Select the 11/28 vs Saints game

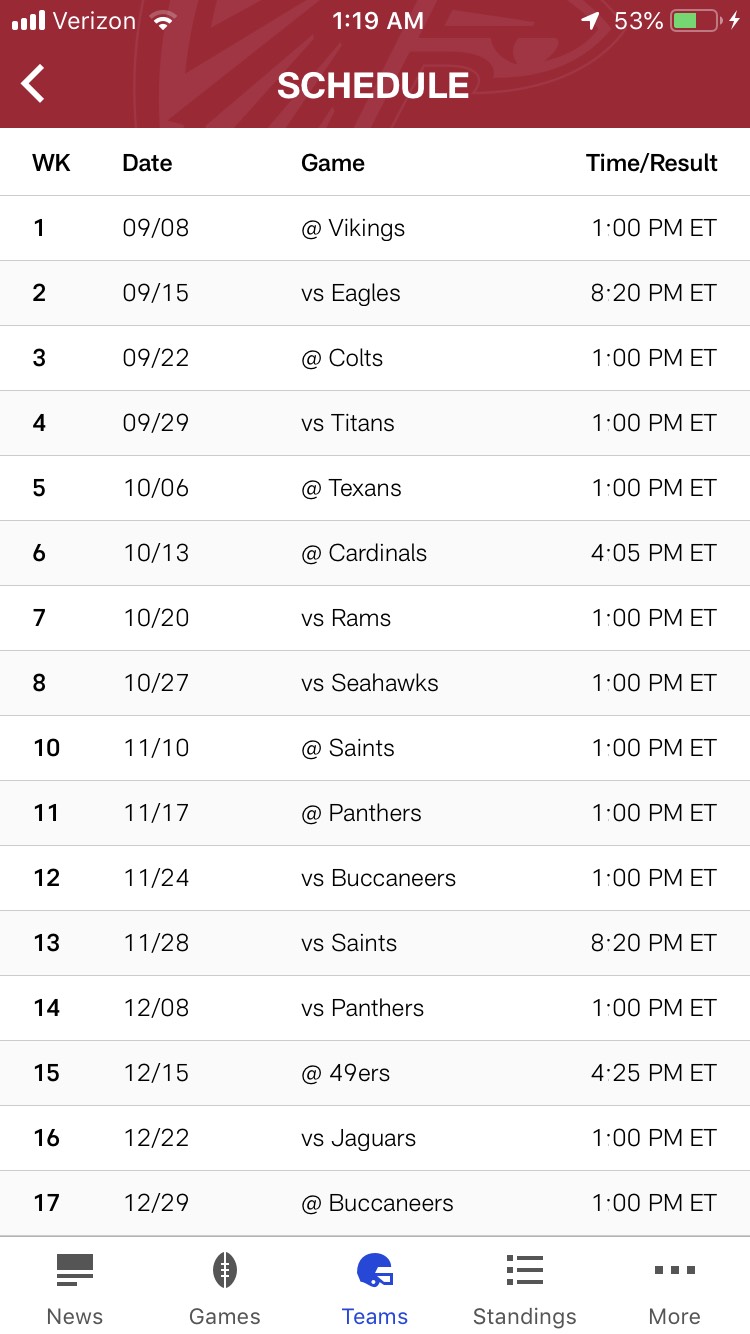click(x=375, y=943)
